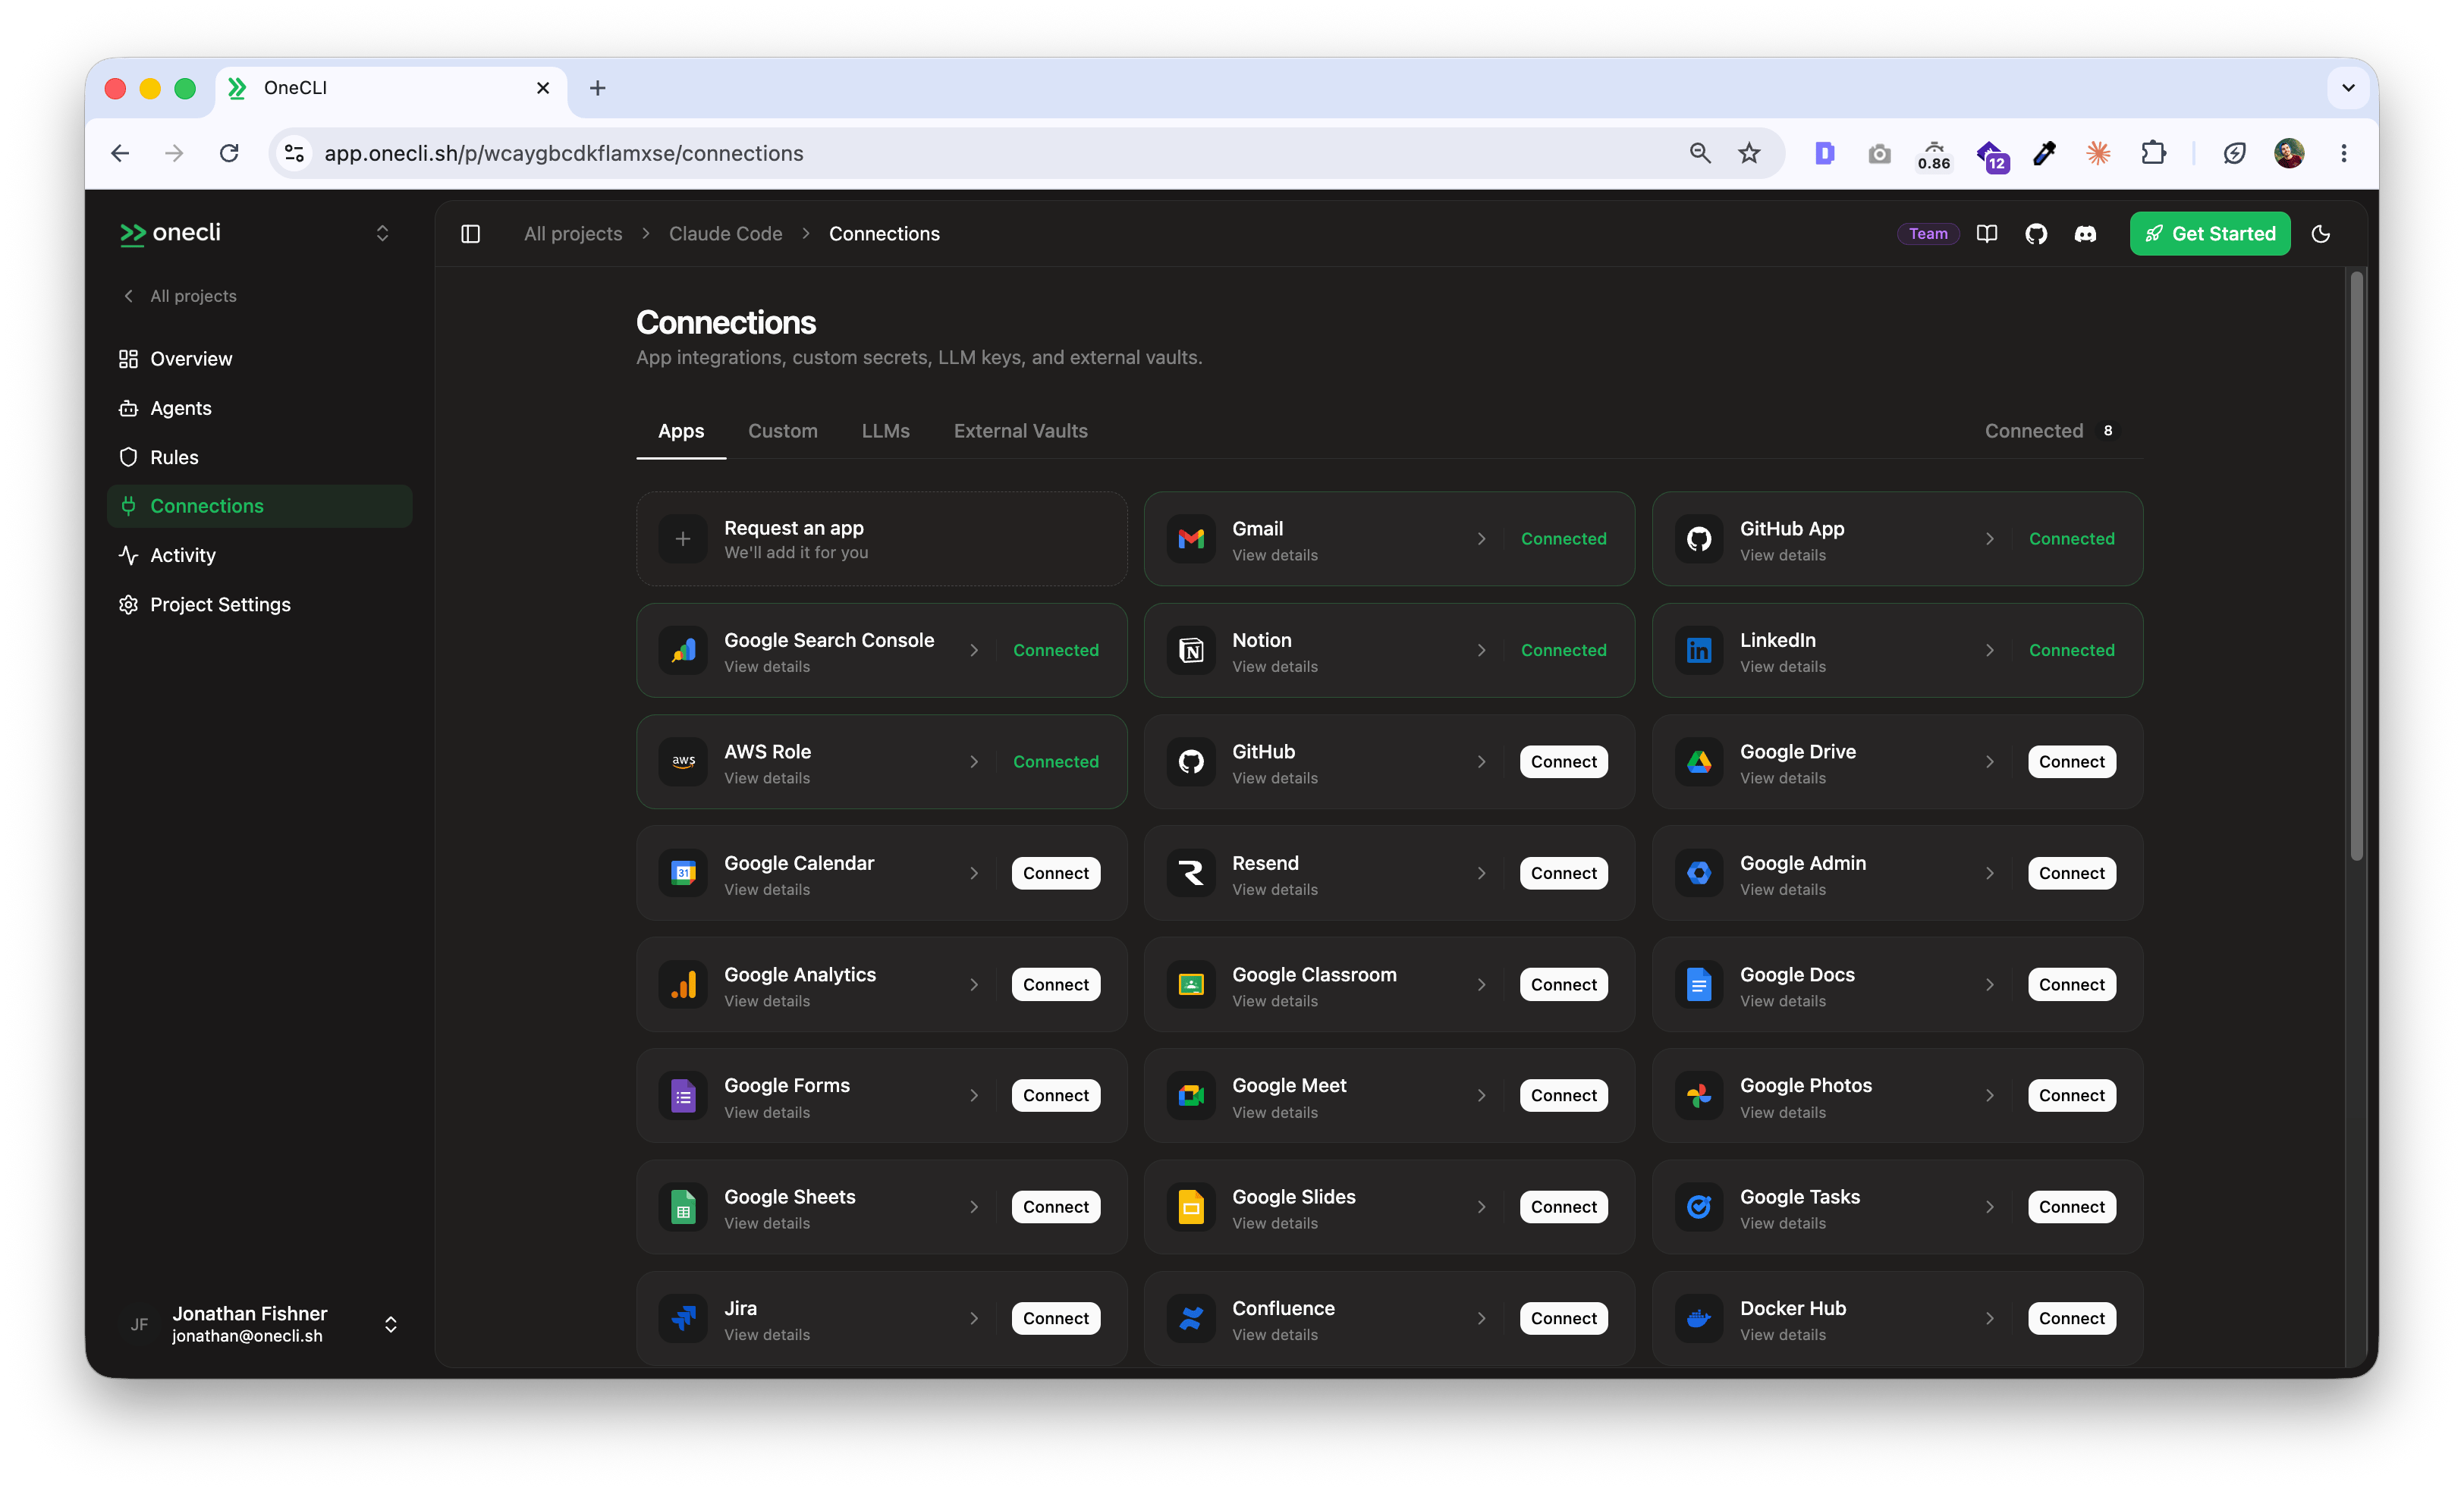Open the Request an app card
Screen dimensions: 2464x1491
pyautogui.click(x=881, y=539)
